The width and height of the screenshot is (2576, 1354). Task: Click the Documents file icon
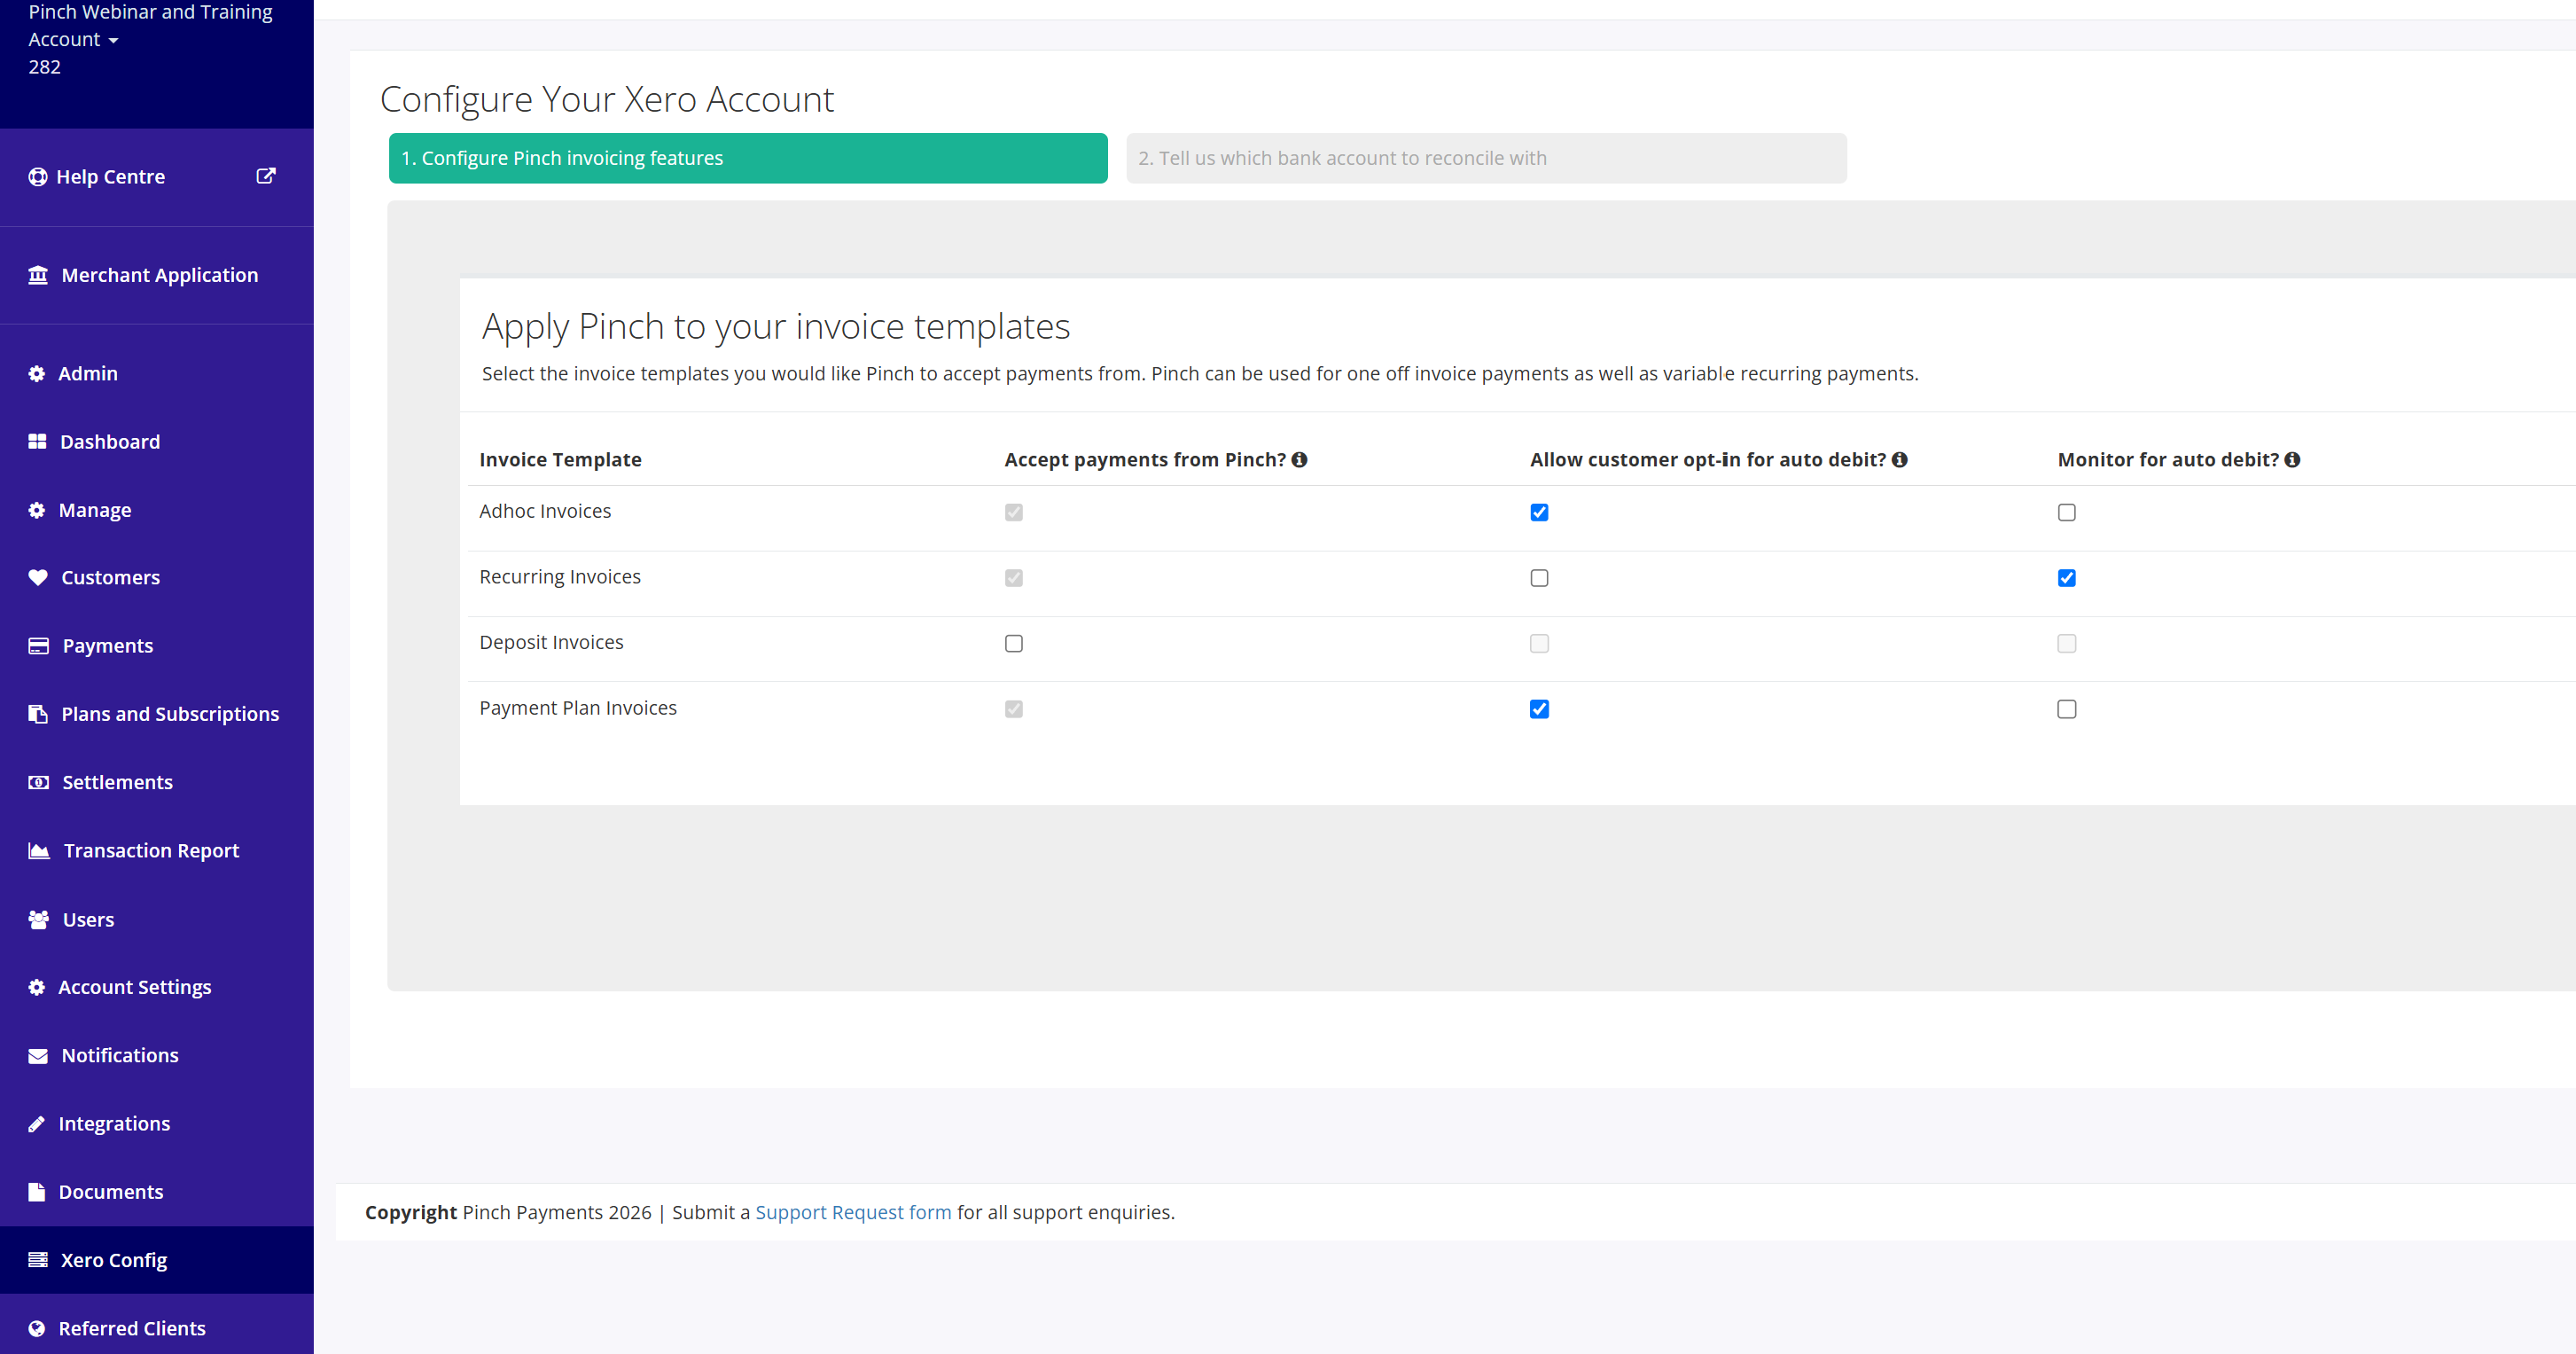[37, 1192]
